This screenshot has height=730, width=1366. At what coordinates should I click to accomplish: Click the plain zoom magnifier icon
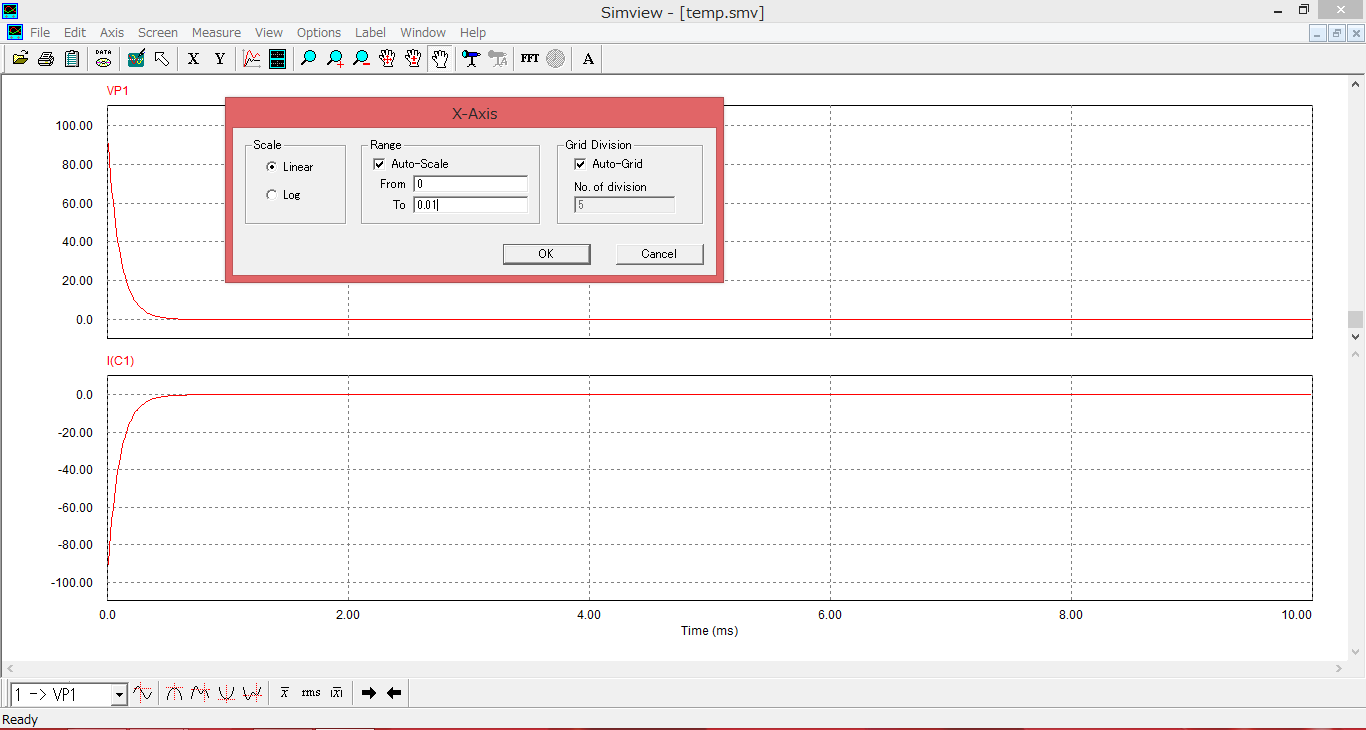[309, 59]
